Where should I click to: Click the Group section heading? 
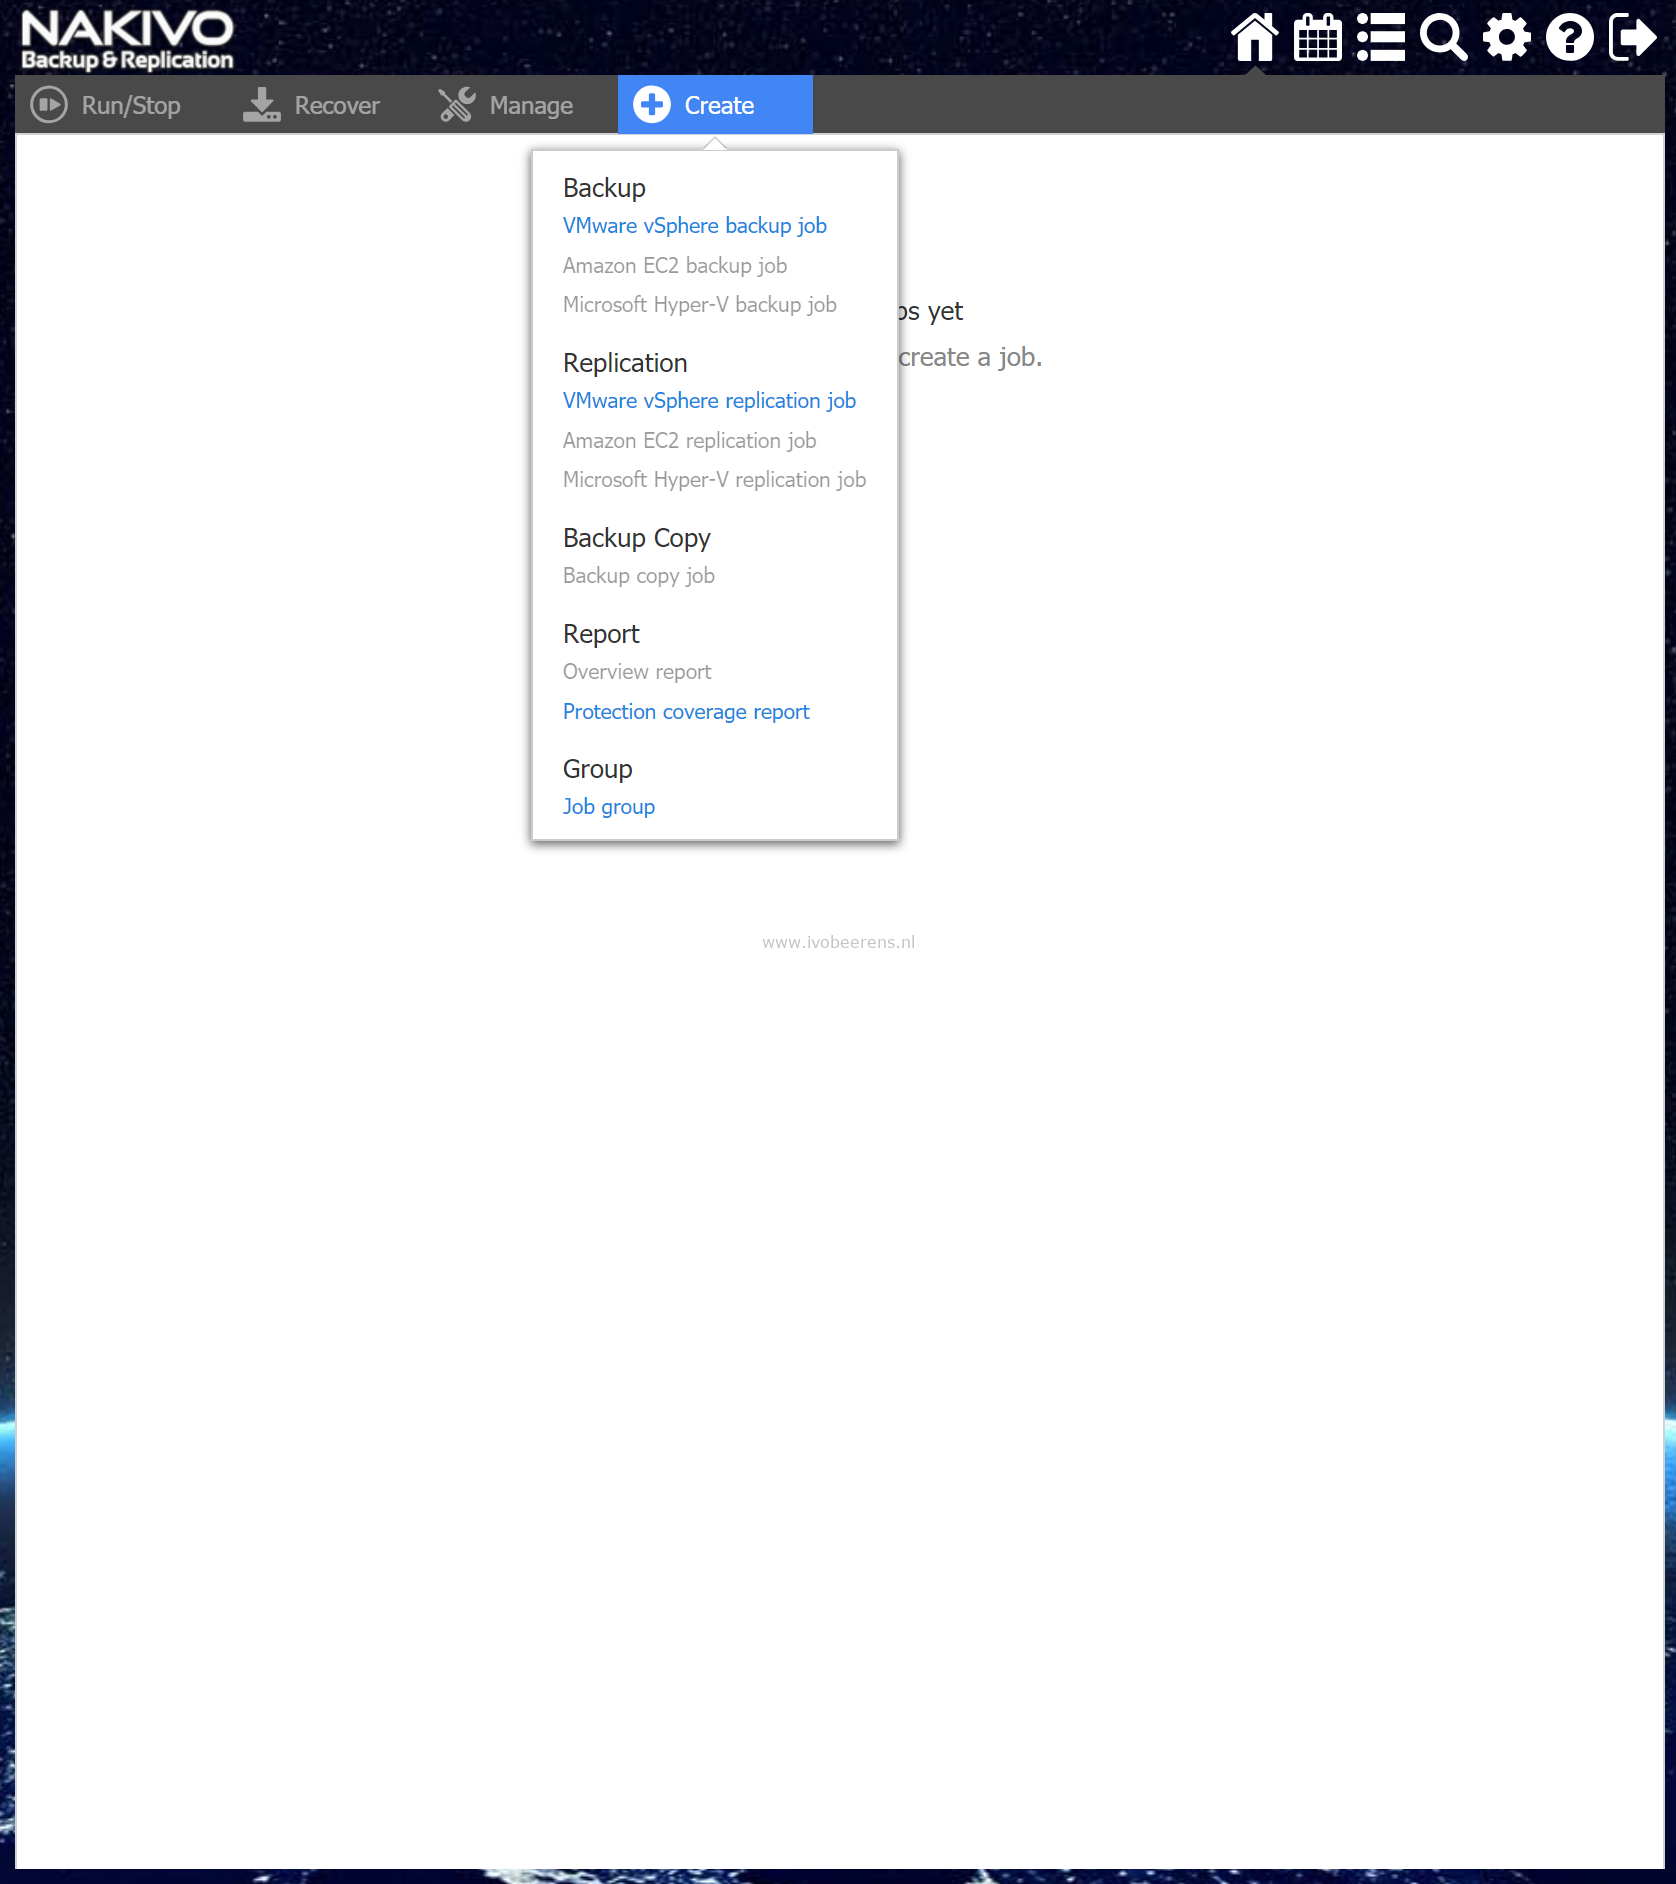point(597,769)
